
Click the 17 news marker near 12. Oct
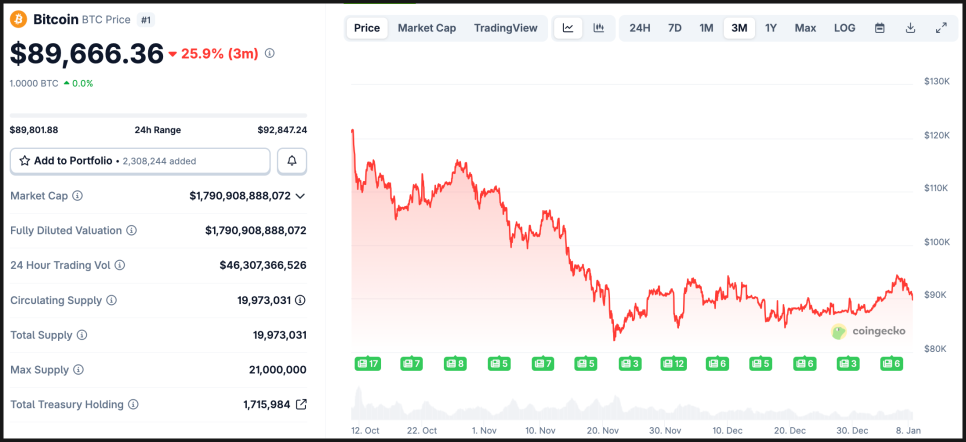tap(367, 363)
